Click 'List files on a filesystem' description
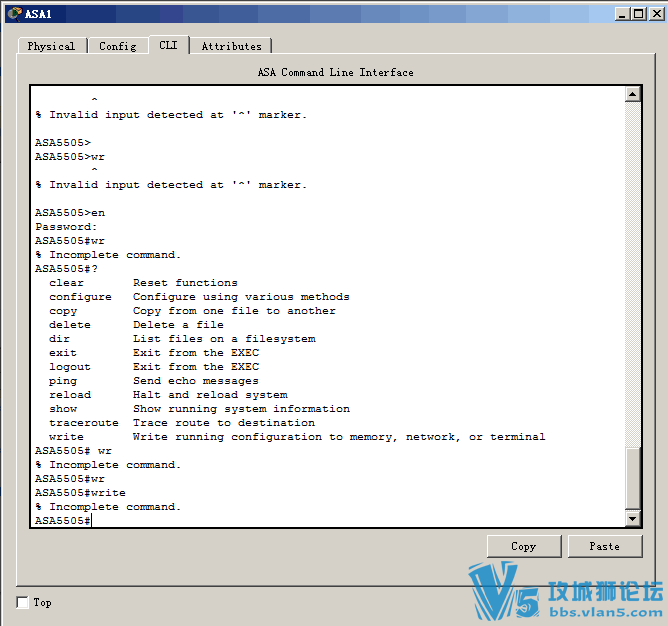The height and width of the screenshot is (626, 668). pos(224,339)
